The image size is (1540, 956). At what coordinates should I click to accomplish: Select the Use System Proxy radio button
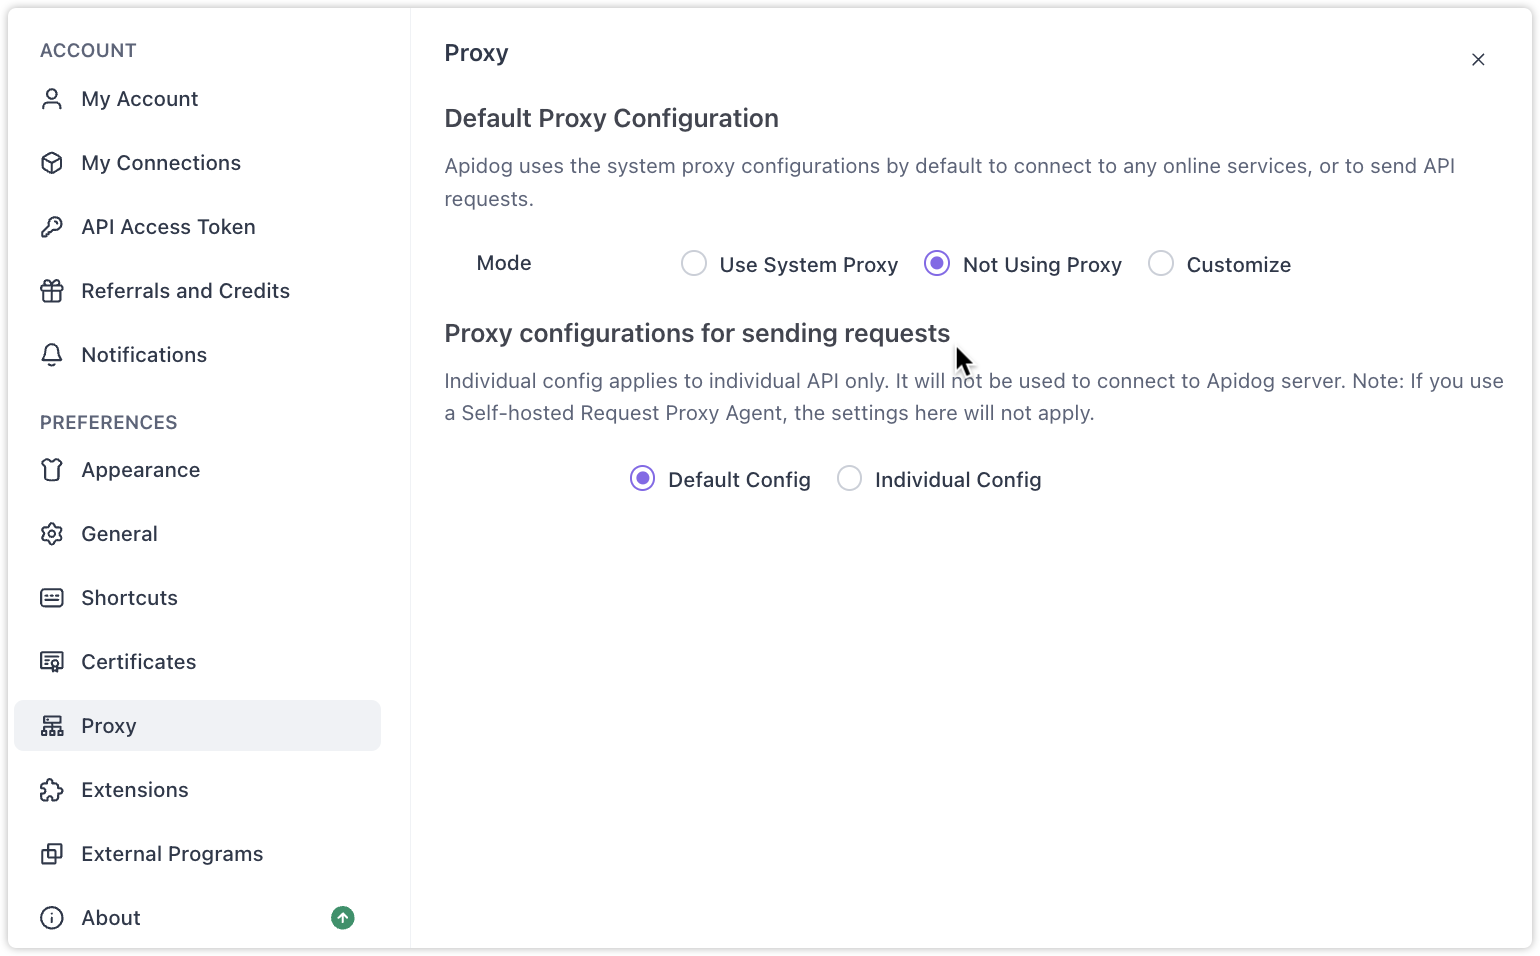(694, 263)
